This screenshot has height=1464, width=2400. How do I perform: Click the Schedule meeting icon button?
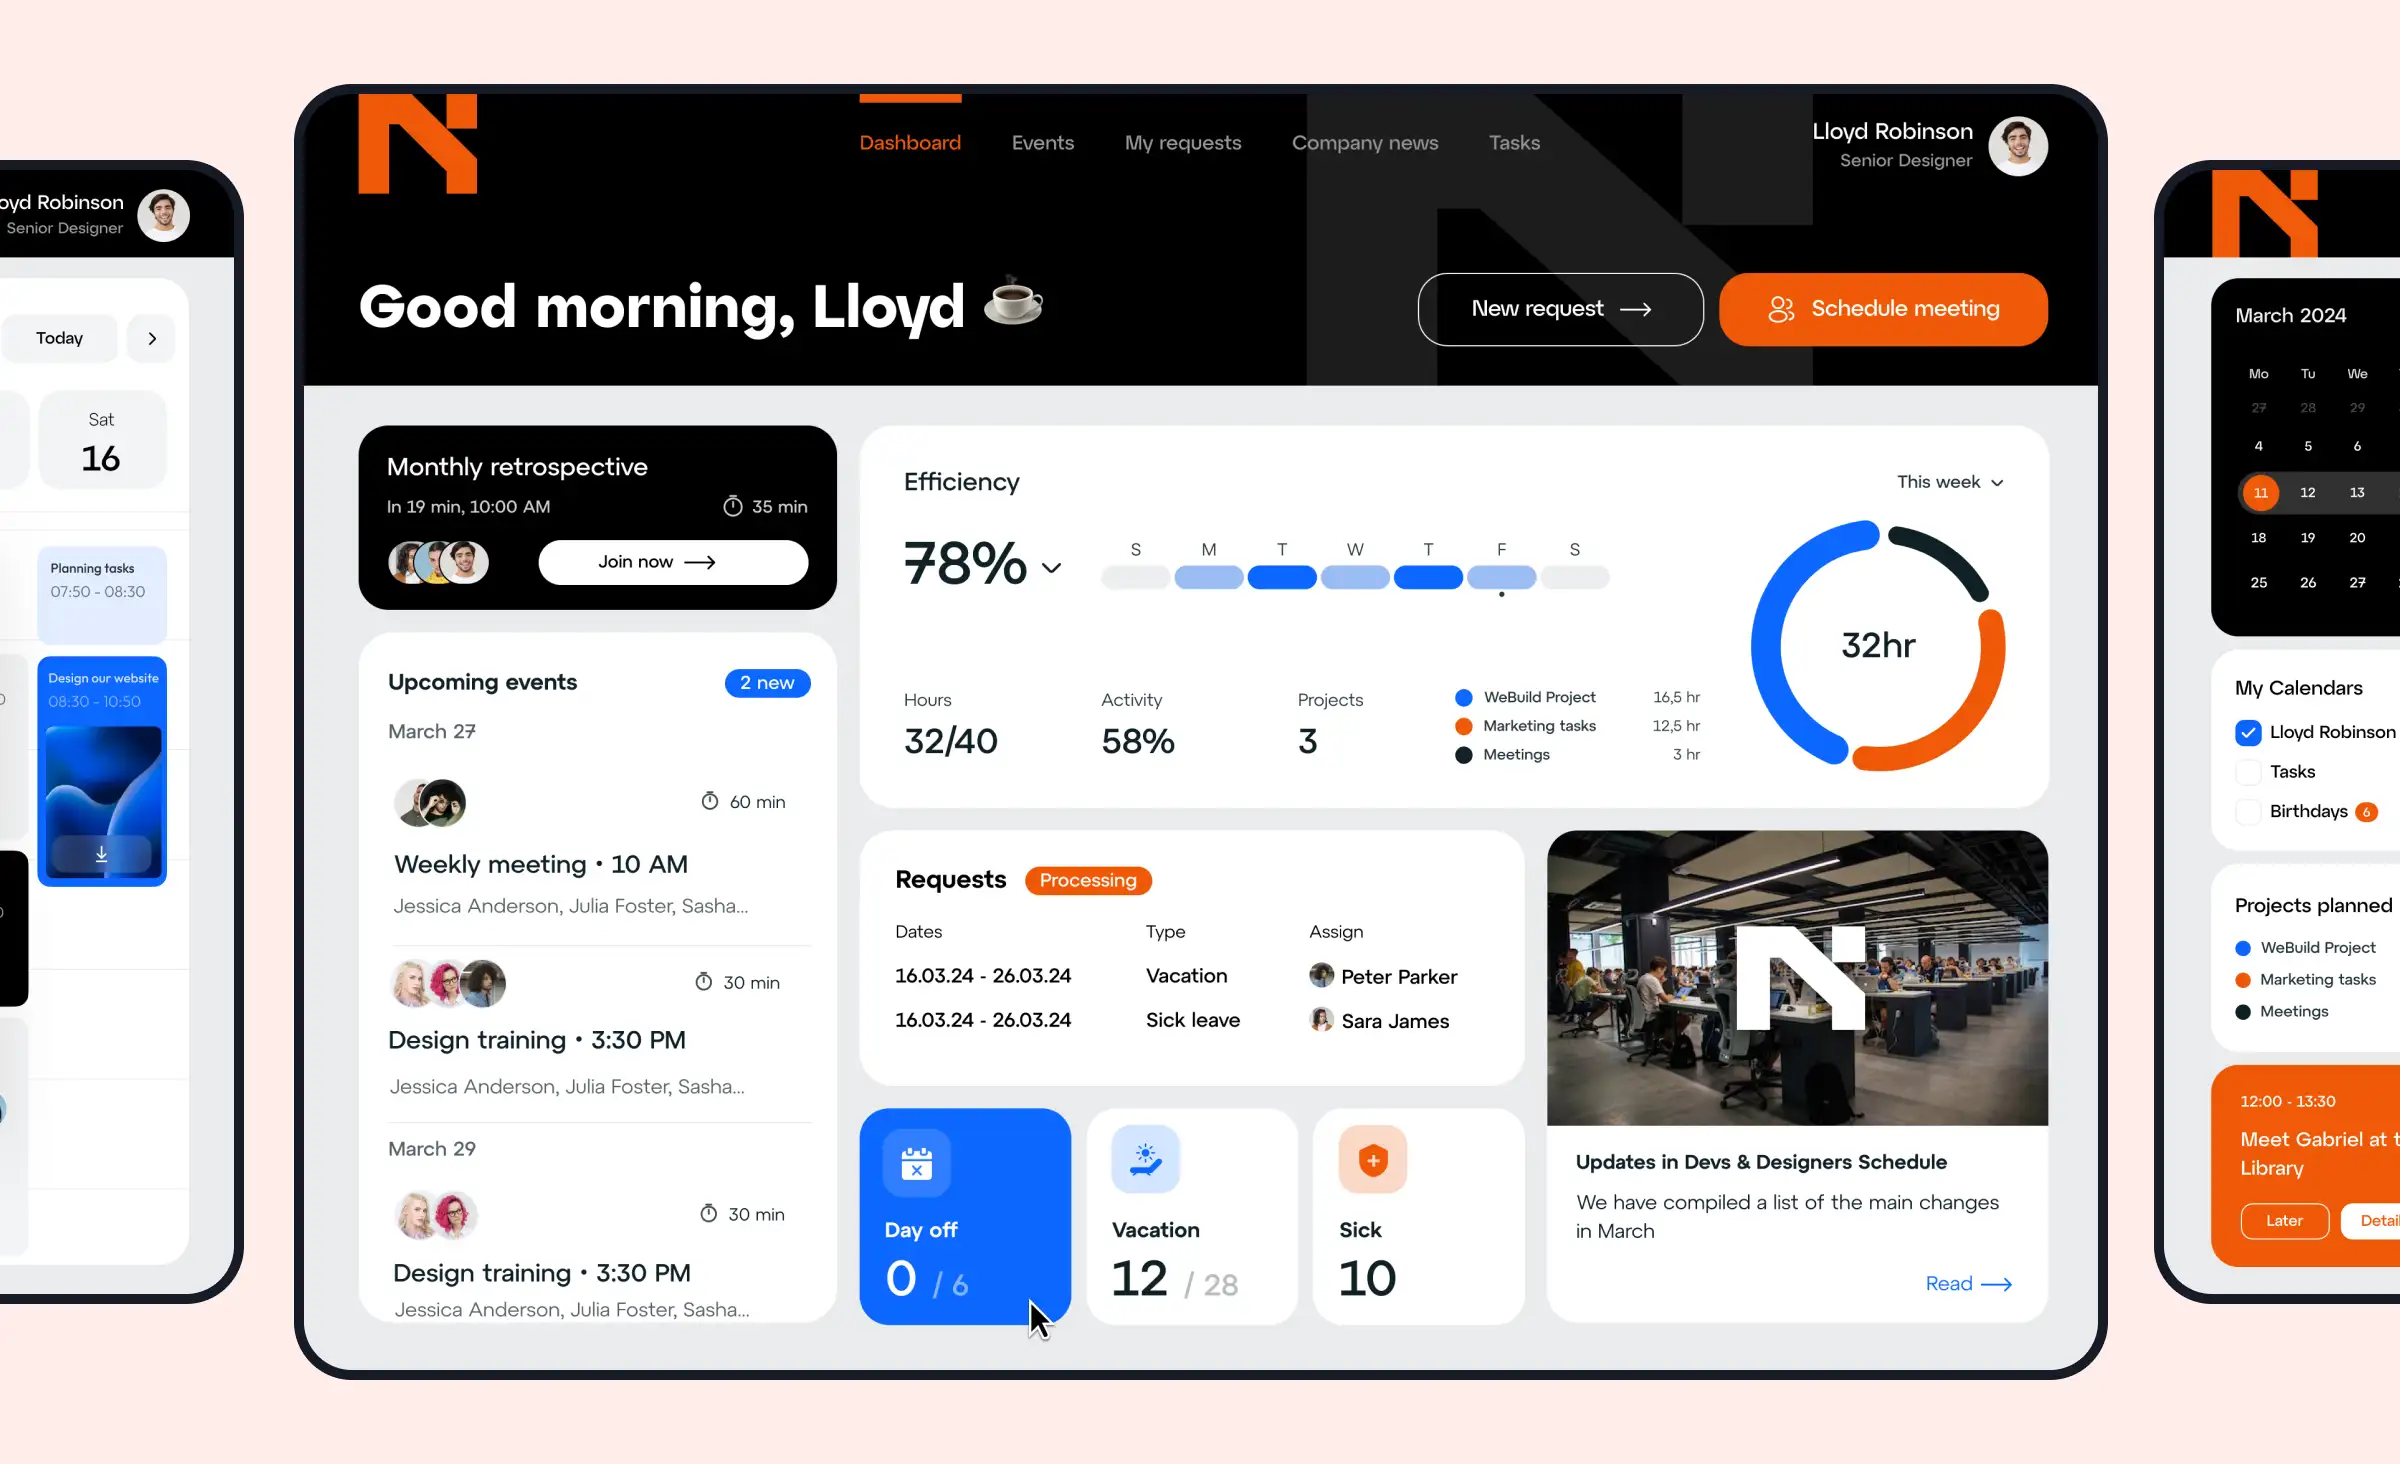point(1783,309)
